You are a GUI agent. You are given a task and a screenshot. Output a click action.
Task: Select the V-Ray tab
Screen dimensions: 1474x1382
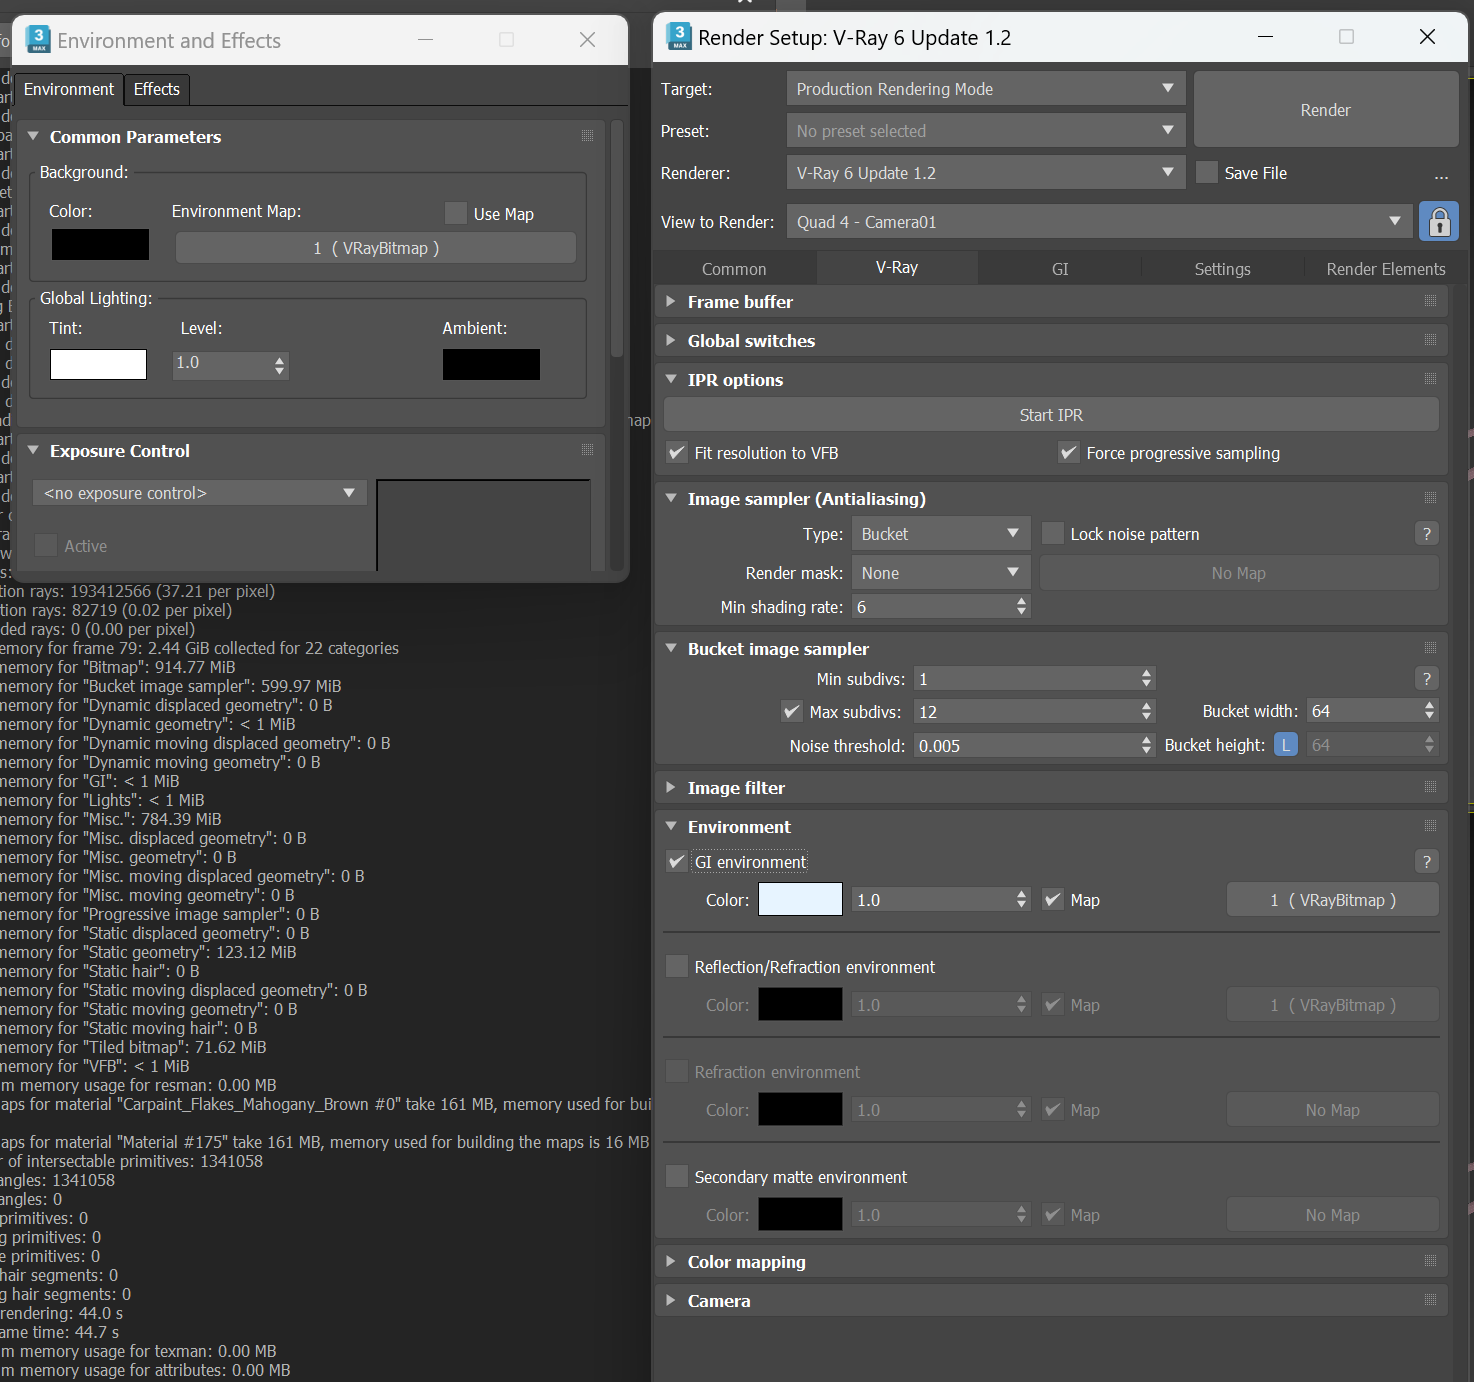(897, 267)
